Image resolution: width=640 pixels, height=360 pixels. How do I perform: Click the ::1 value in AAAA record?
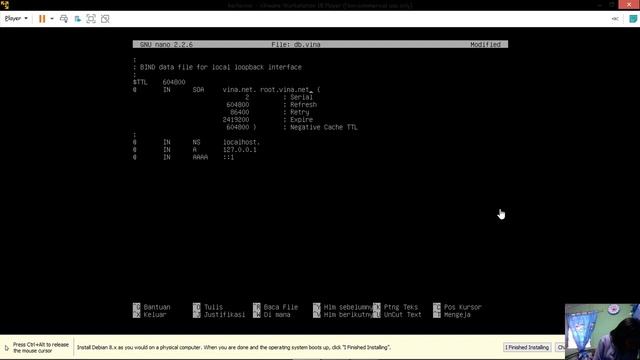click(229, 157)
